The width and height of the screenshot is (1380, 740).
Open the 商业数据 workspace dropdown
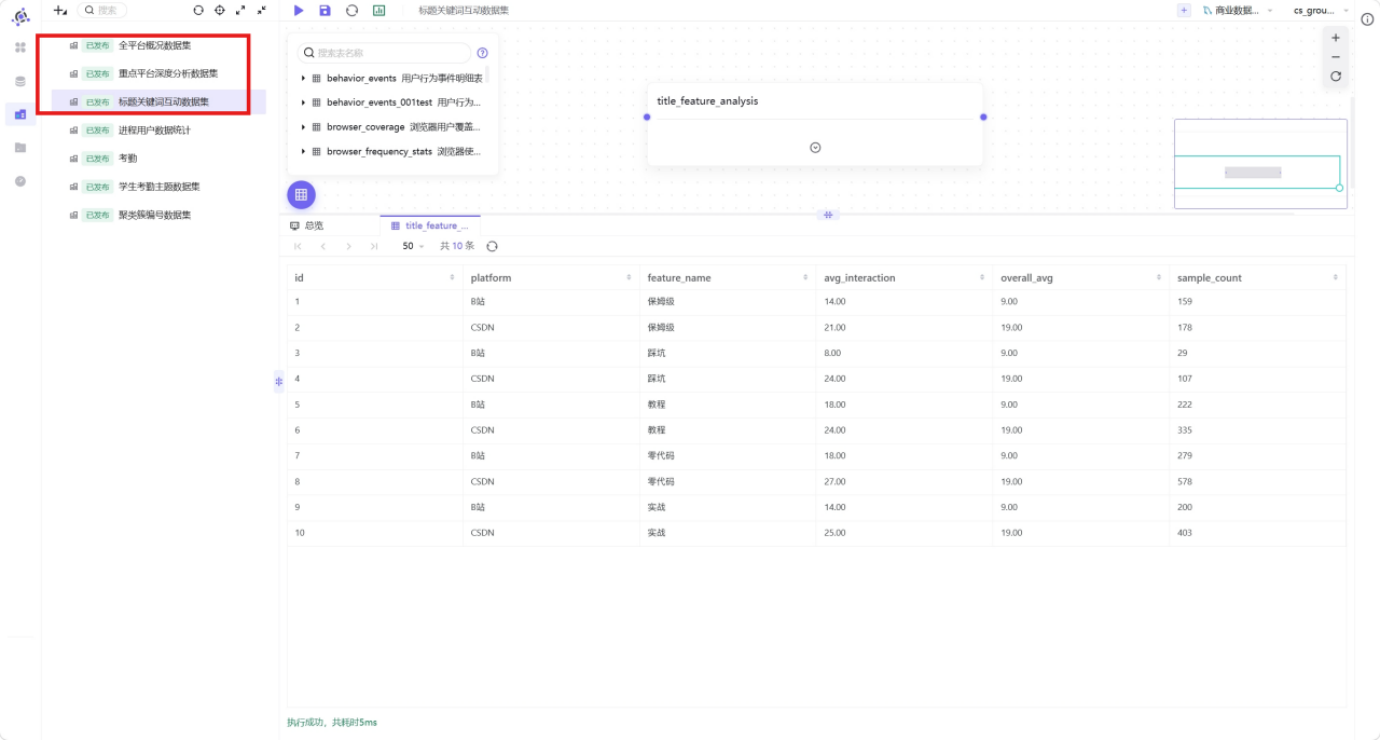pyautogui.click(x=1238, y=10)
